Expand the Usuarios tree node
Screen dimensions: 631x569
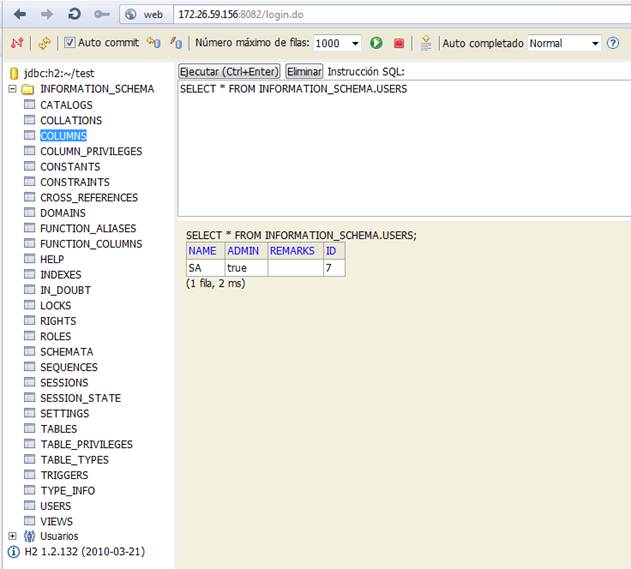coord(12,536)
